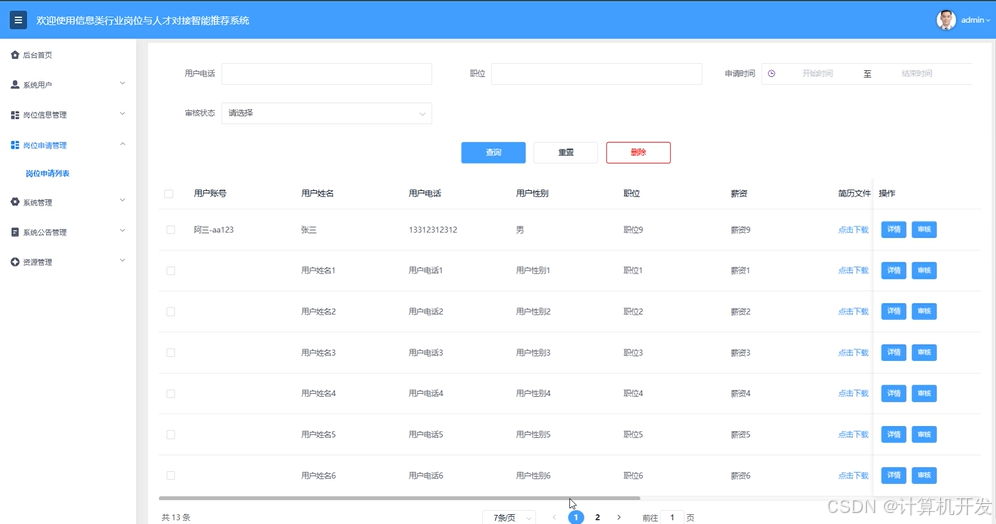Expand the 岗位信息管理 menu chevron
996x524 pixels.
tap(123, 114)
